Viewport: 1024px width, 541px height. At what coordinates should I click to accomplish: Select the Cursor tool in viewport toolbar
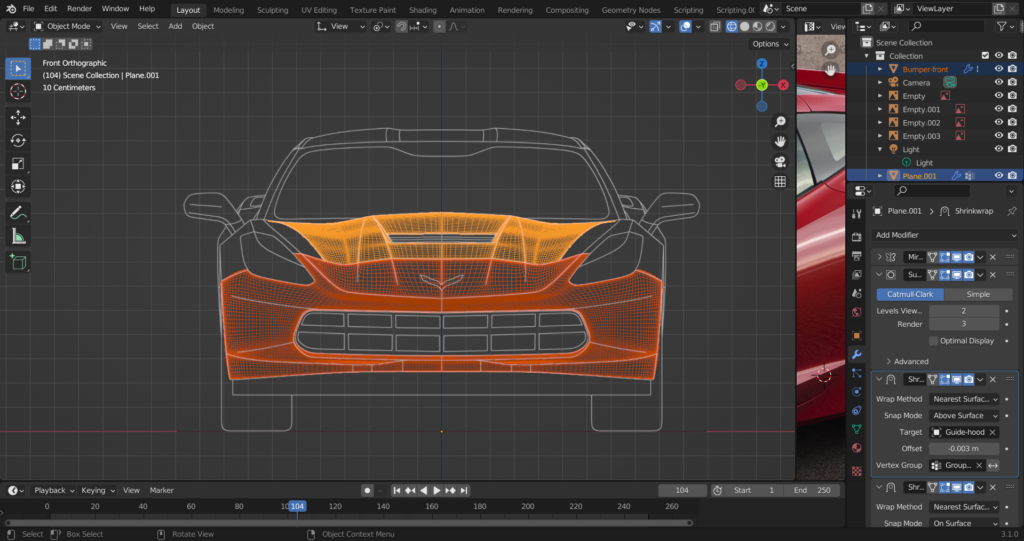click(18, 91)
